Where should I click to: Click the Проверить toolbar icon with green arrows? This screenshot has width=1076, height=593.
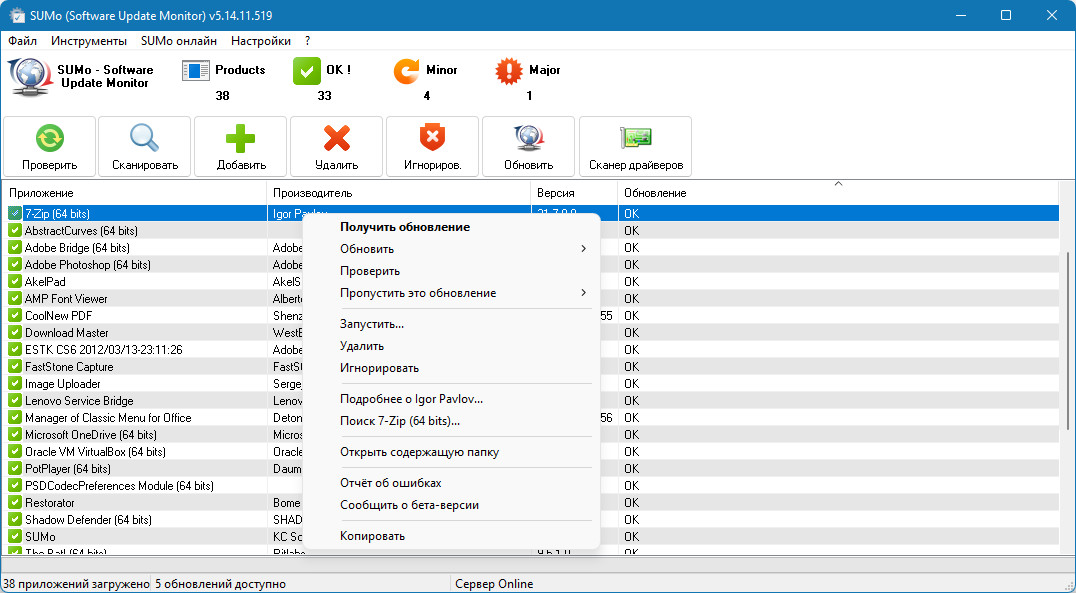(50, 138)
